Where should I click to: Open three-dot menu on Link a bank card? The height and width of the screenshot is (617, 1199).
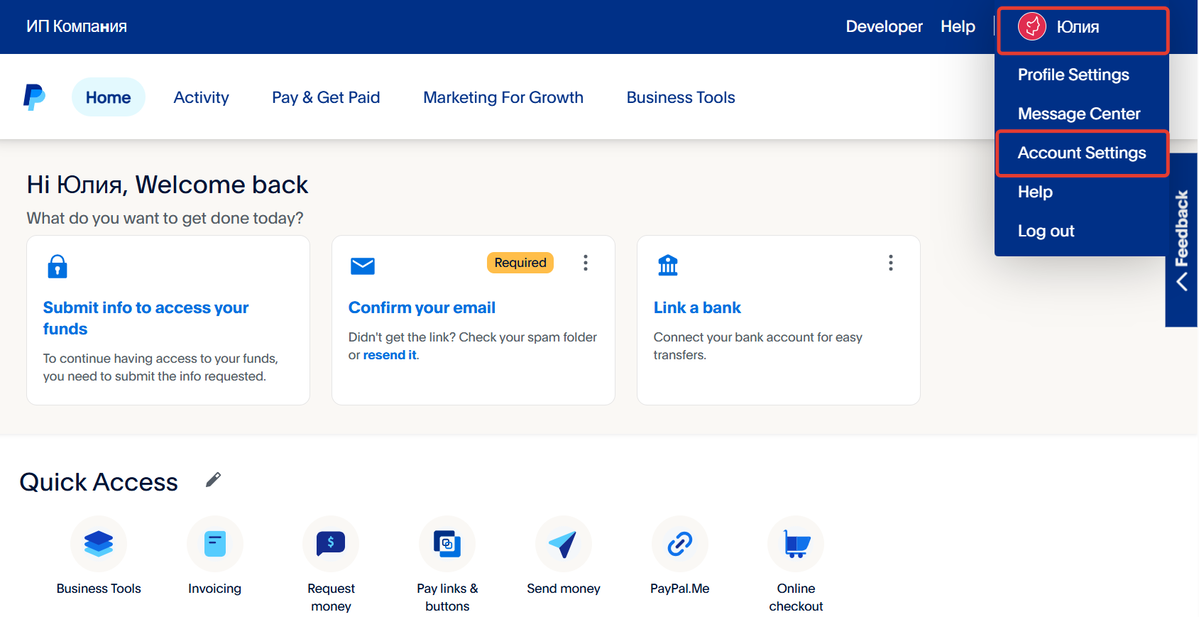click(891, 263)
